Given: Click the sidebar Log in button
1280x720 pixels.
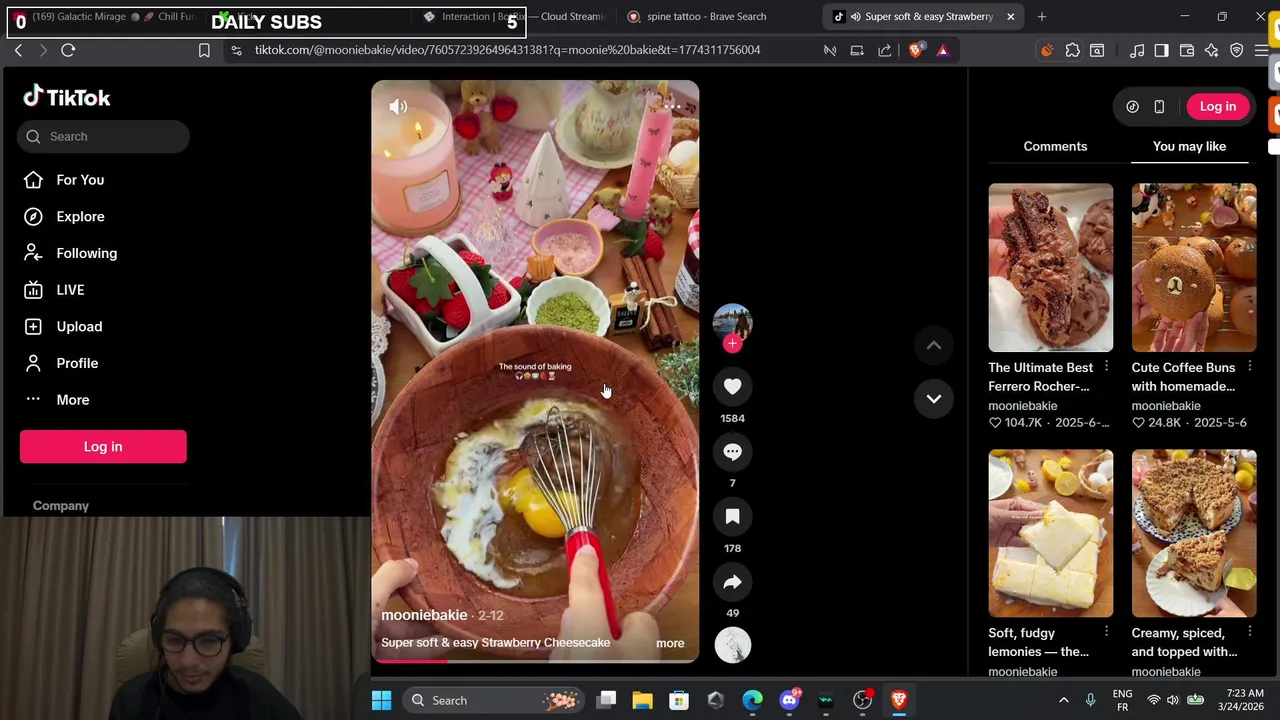Looking at the screenshot, I should [x=103, y=447].
